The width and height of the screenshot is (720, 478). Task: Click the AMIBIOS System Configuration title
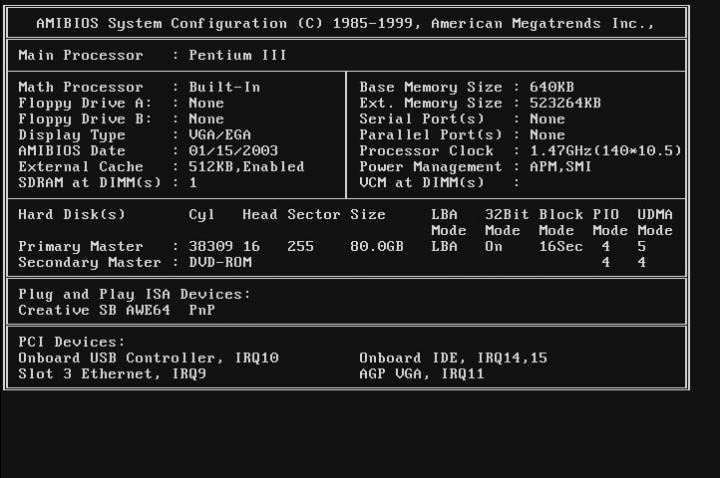click(345, 23)
